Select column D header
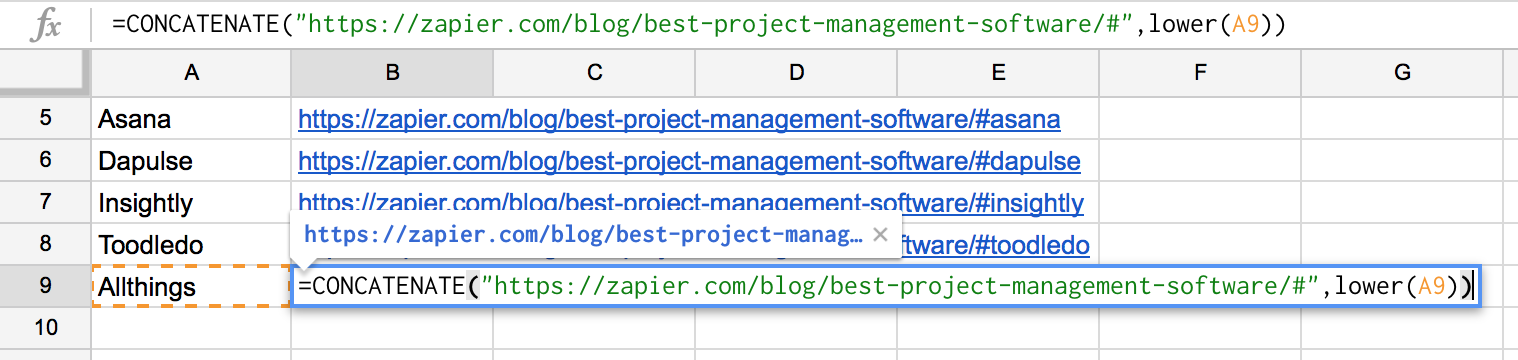 pos(796,72)
